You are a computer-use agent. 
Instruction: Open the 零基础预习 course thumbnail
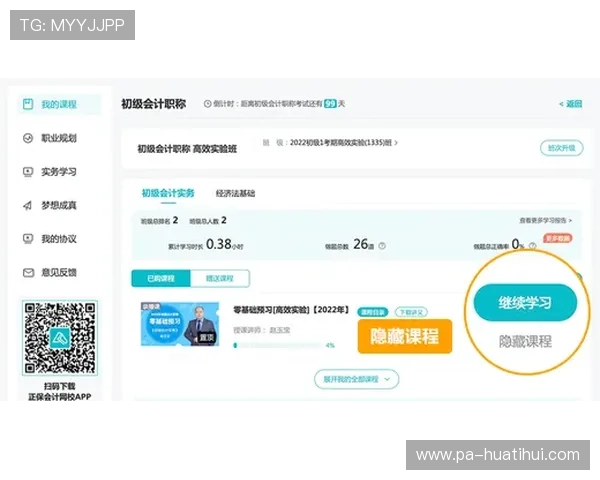click(x=180, y=324)
